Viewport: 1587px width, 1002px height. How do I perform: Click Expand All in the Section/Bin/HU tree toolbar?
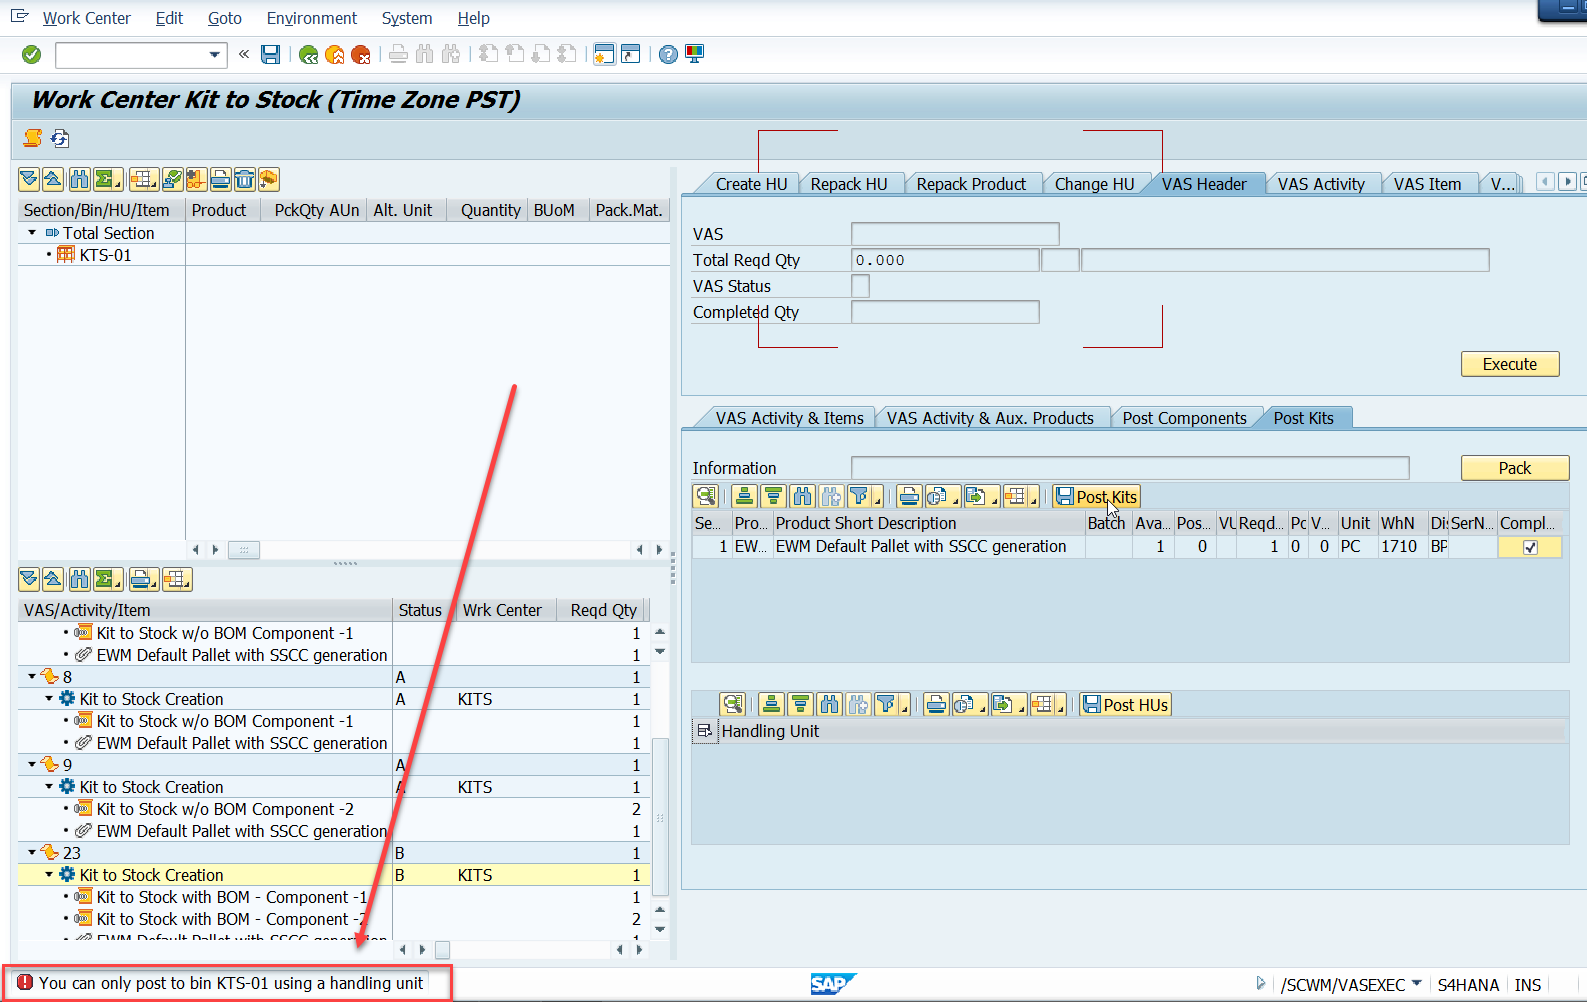point(29,180)
